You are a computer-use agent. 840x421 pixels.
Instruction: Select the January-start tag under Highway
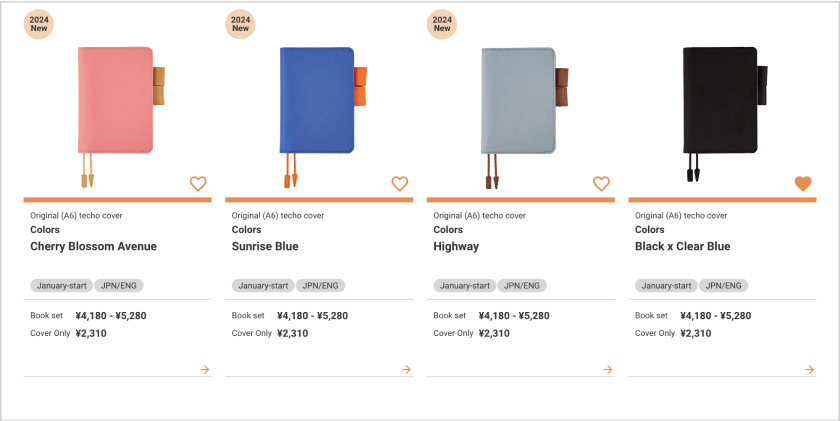tap(464, 286)
